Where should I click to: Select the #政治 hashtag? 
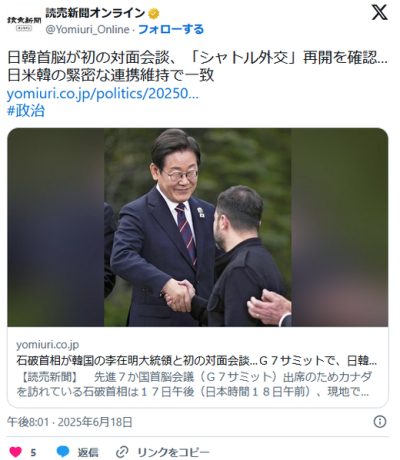click(26, 110)
